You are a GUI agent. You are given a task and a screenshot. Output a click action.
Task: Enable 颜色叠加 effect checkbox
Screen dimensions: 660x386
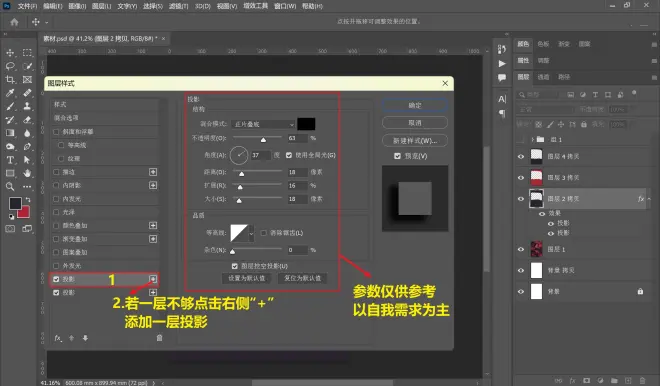(56, 226)
